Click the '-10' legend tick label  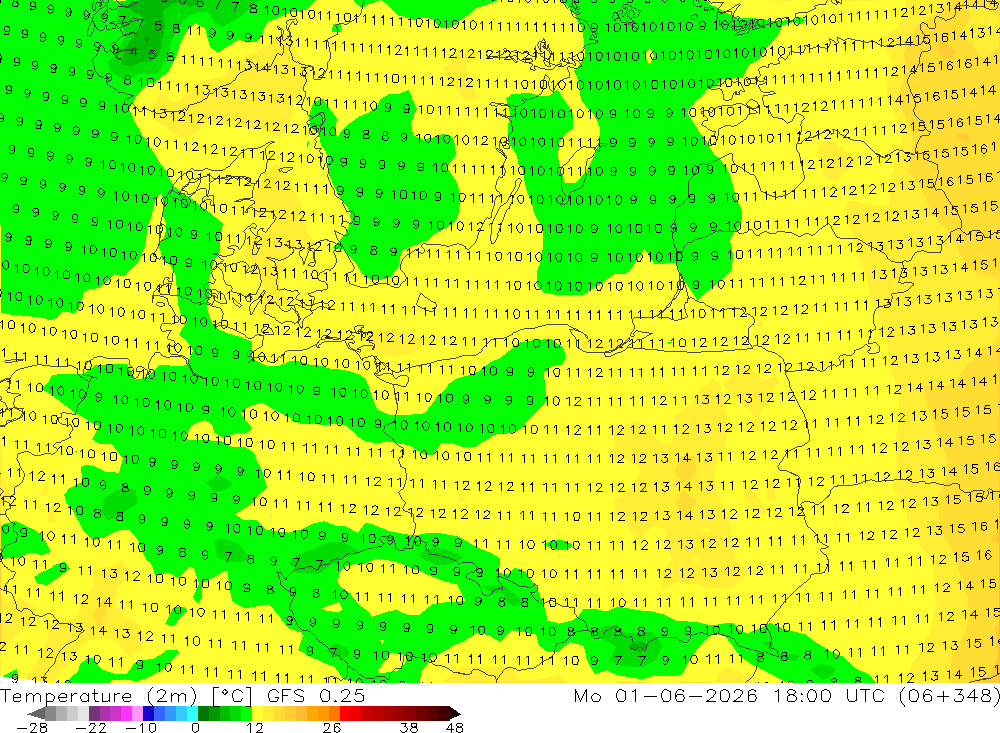(141, 727)
